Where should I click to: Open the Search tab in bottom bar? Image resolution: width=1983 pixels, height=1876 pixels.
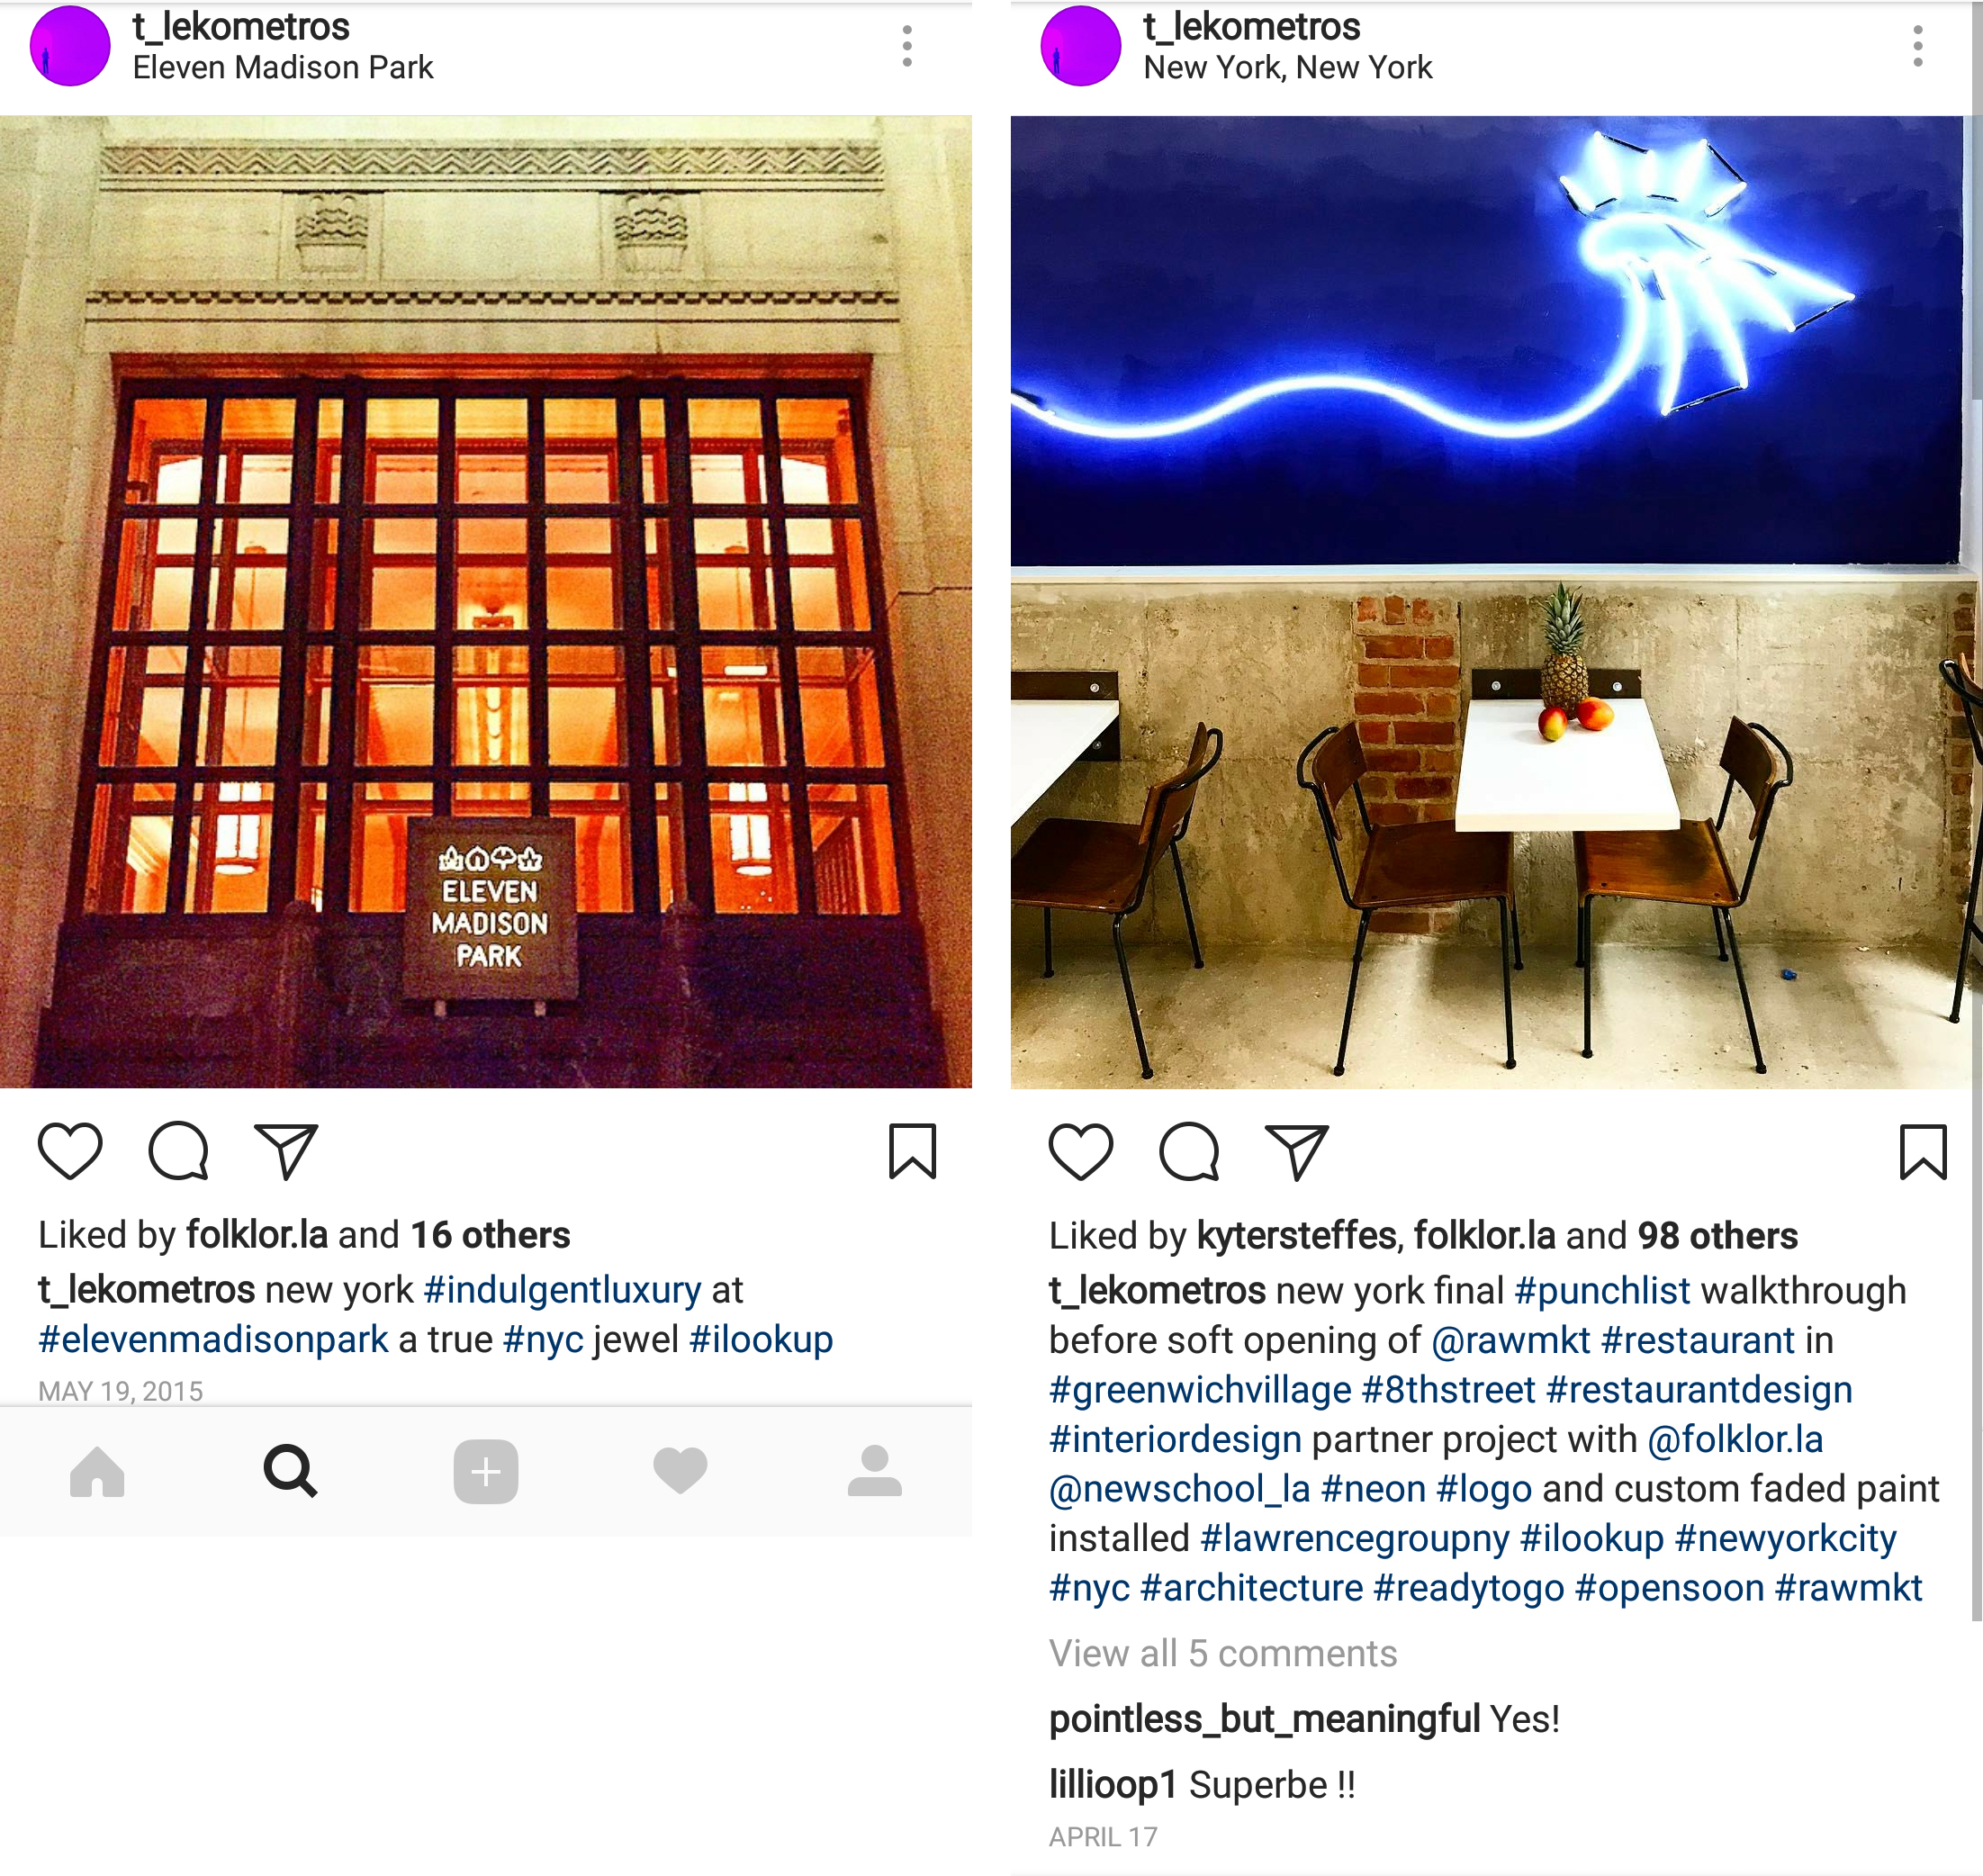click(x=291, y=1472)
